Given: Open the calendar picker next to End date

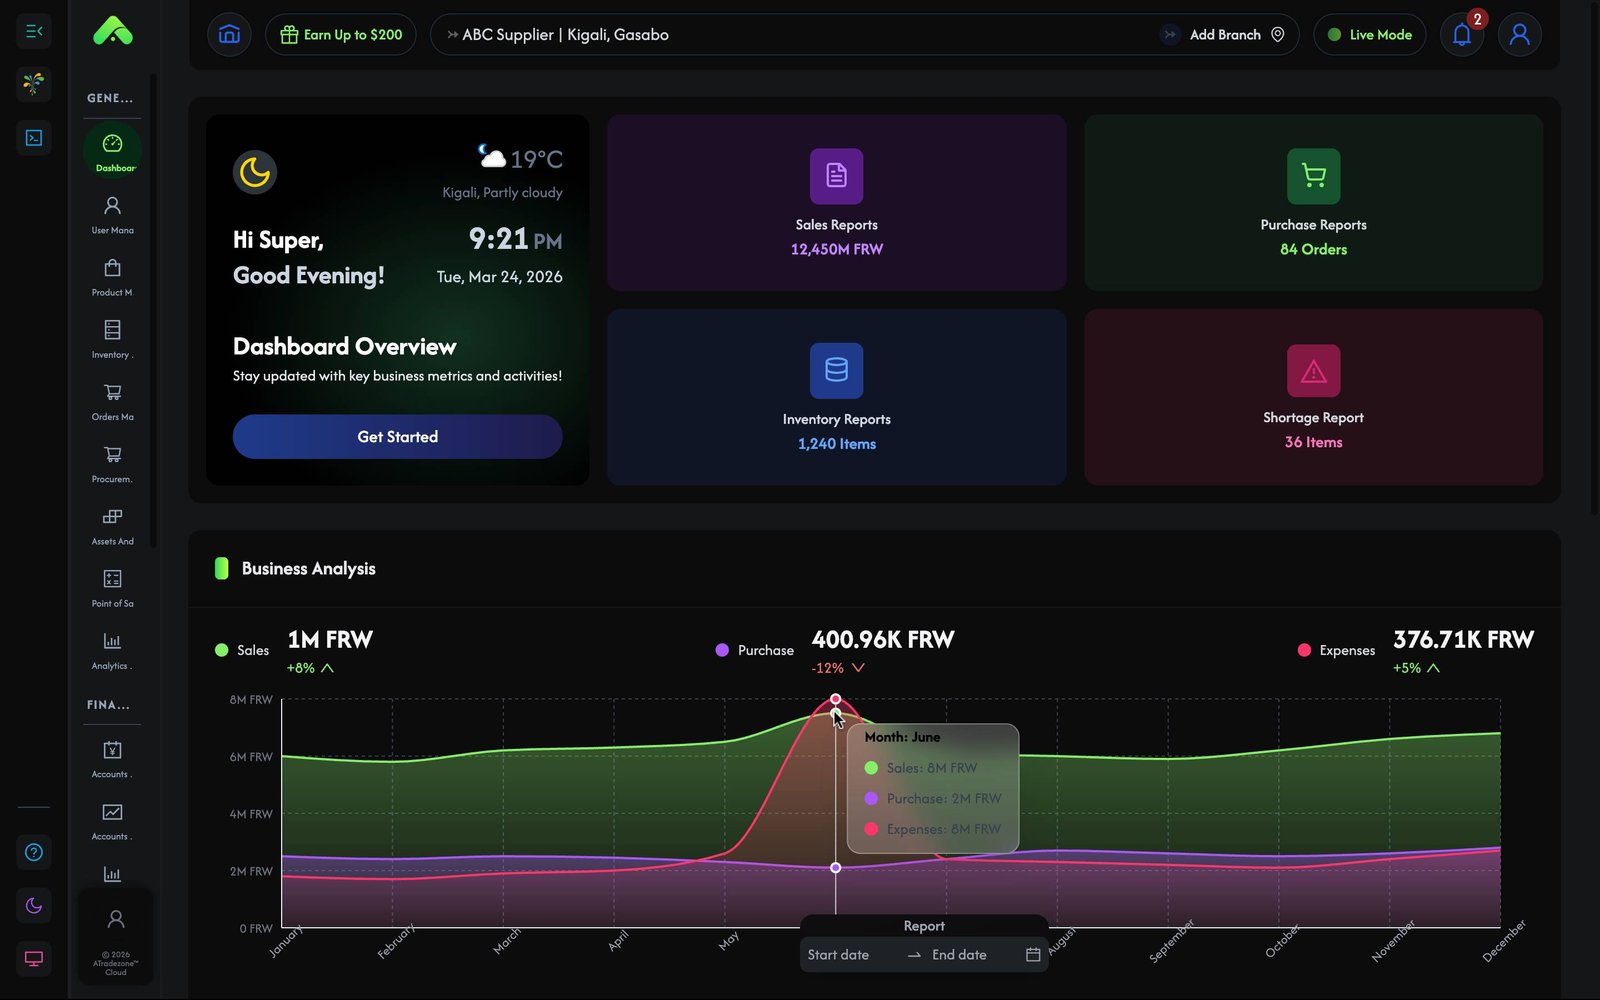Looking at the screenshot, I should [x=1031, y=954].
